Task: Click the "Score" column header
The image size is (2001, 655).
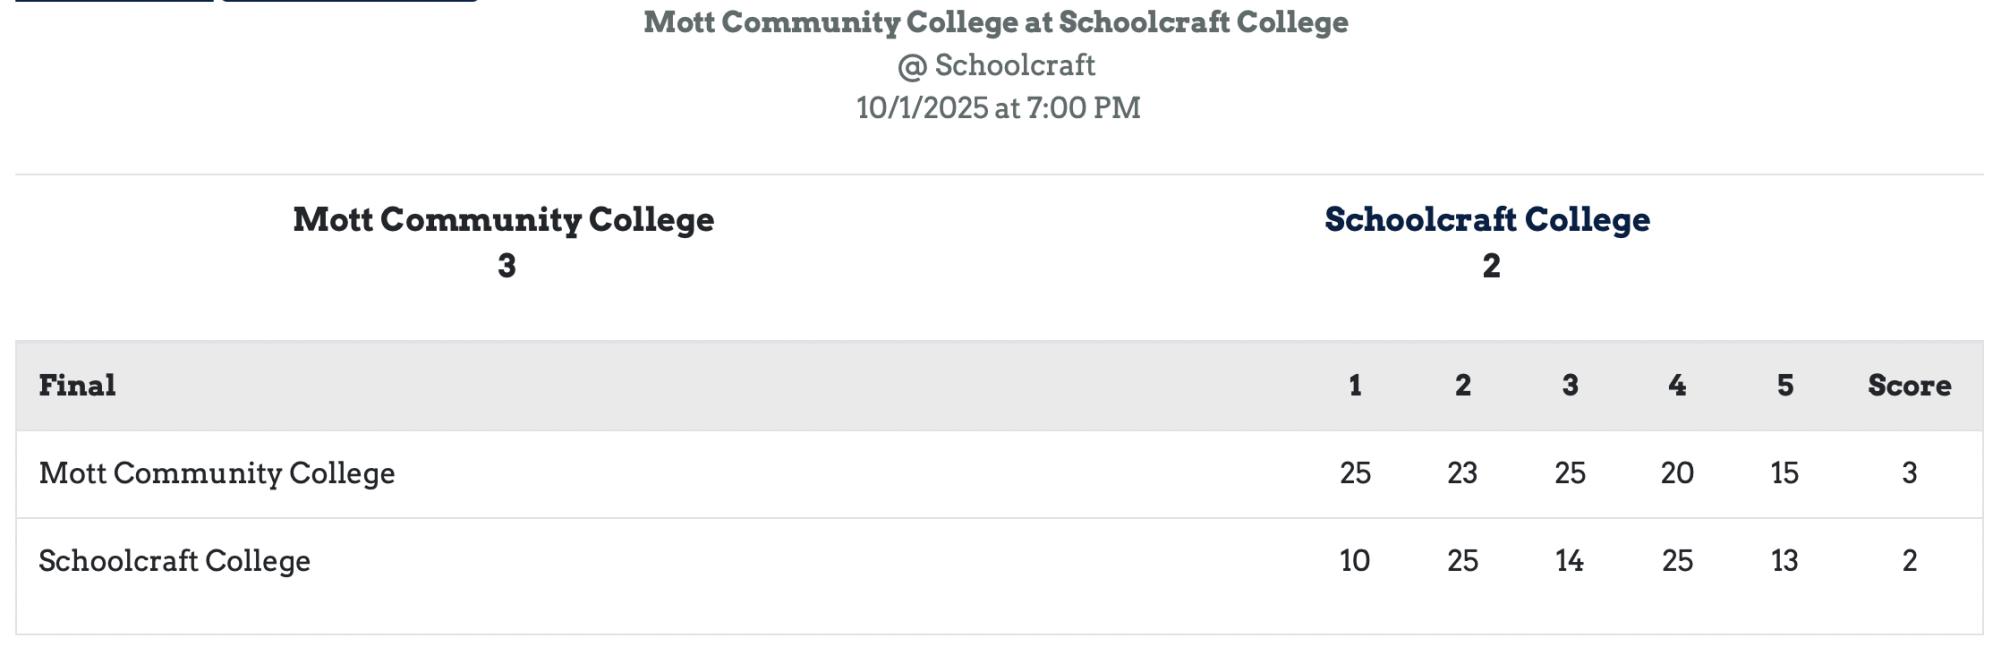Action: (1909, 386)
